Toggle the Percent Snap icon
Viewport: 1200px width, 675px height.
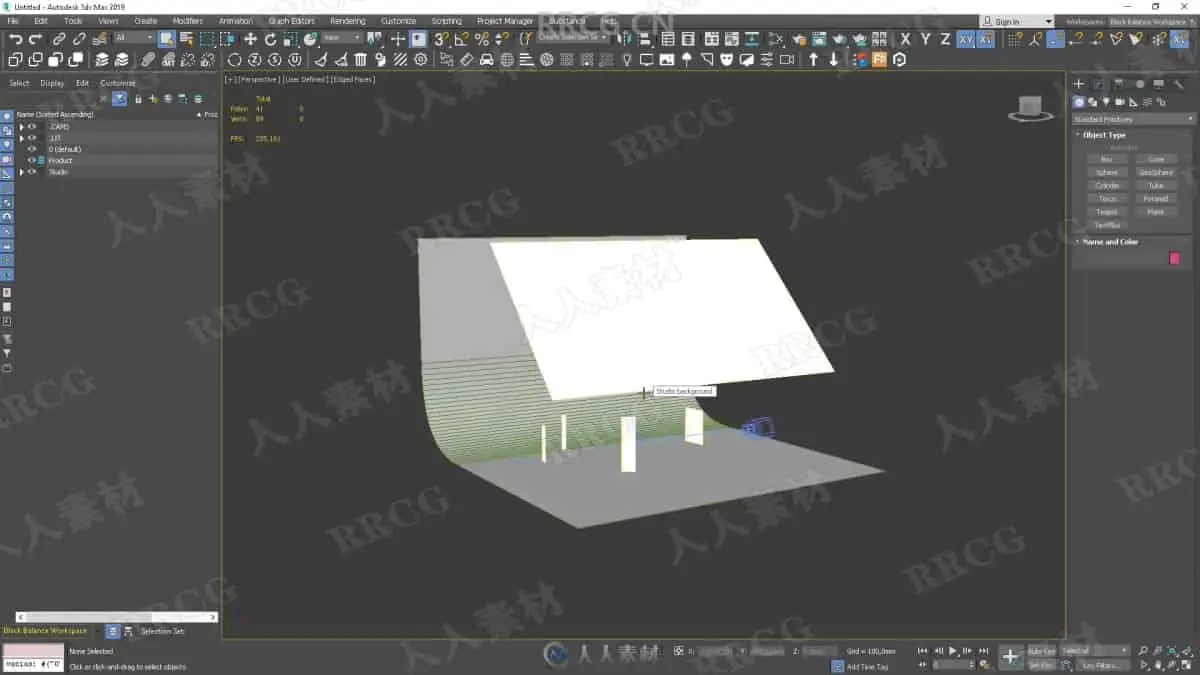(482, 39)
